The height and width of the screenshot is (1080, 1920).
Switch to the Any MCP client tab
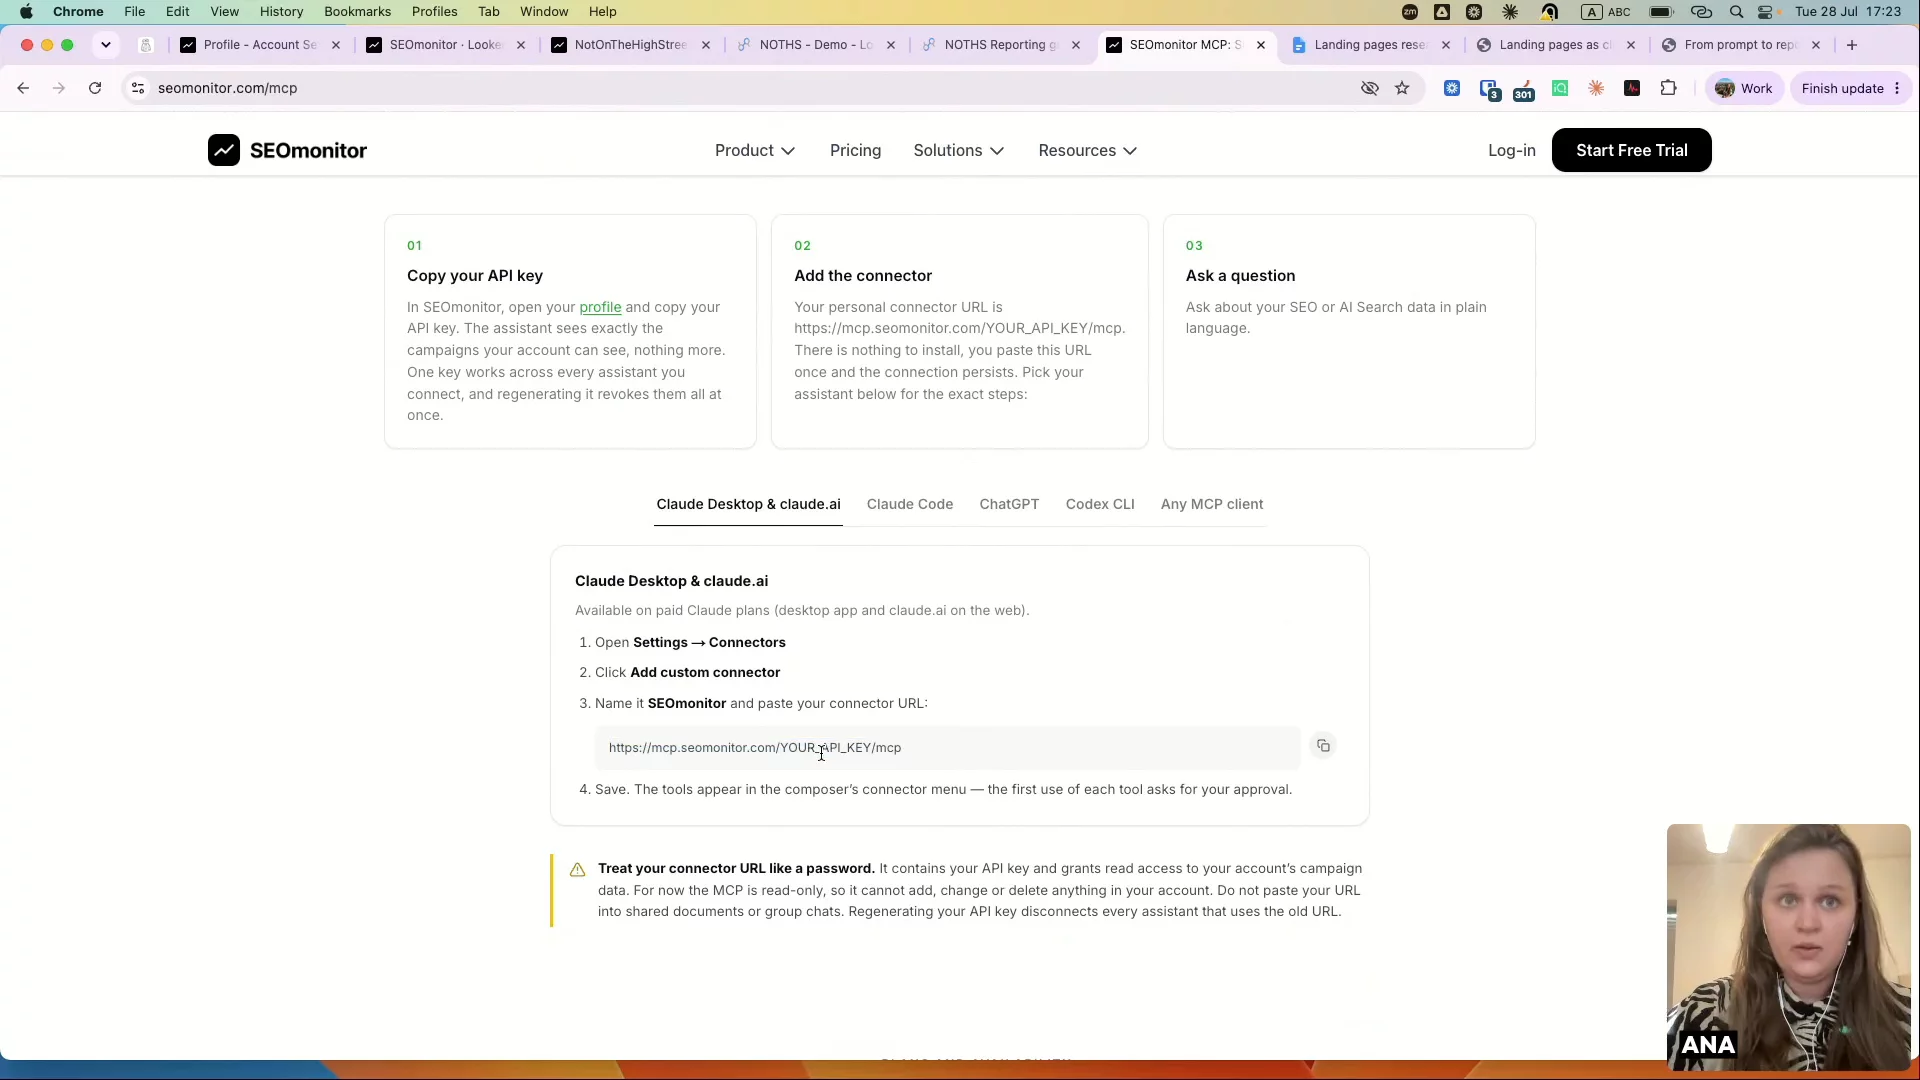[1211, 504]
